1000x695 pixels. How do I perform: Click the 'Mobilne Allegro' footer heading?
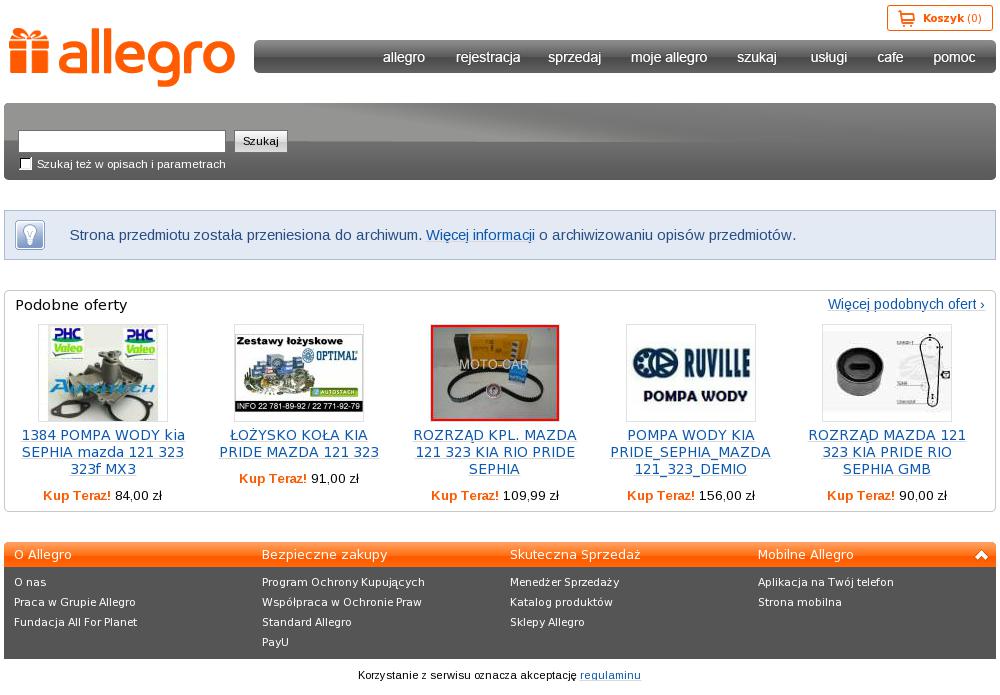click(805, 555)
